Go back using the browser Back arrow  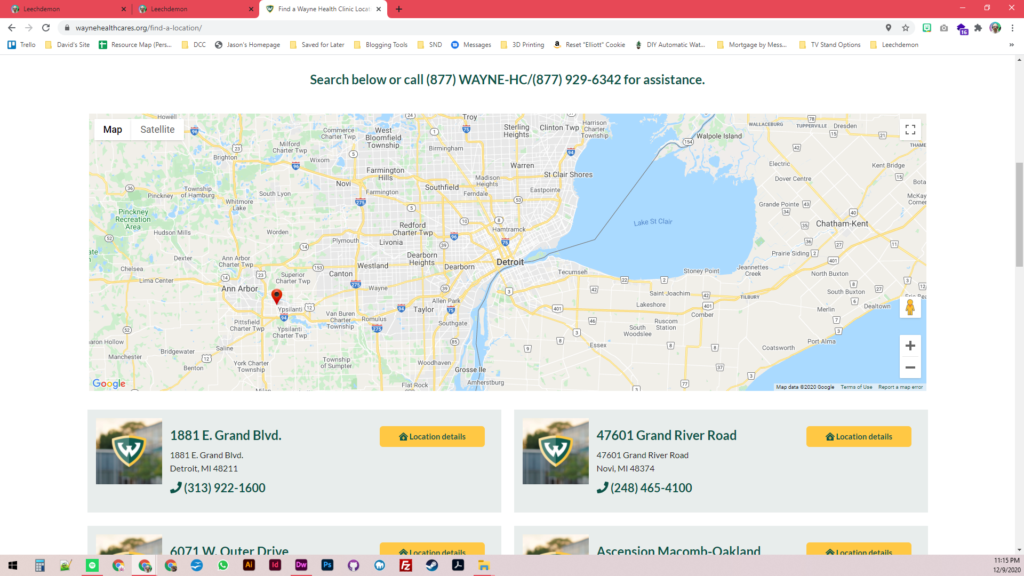click(12, 28)
